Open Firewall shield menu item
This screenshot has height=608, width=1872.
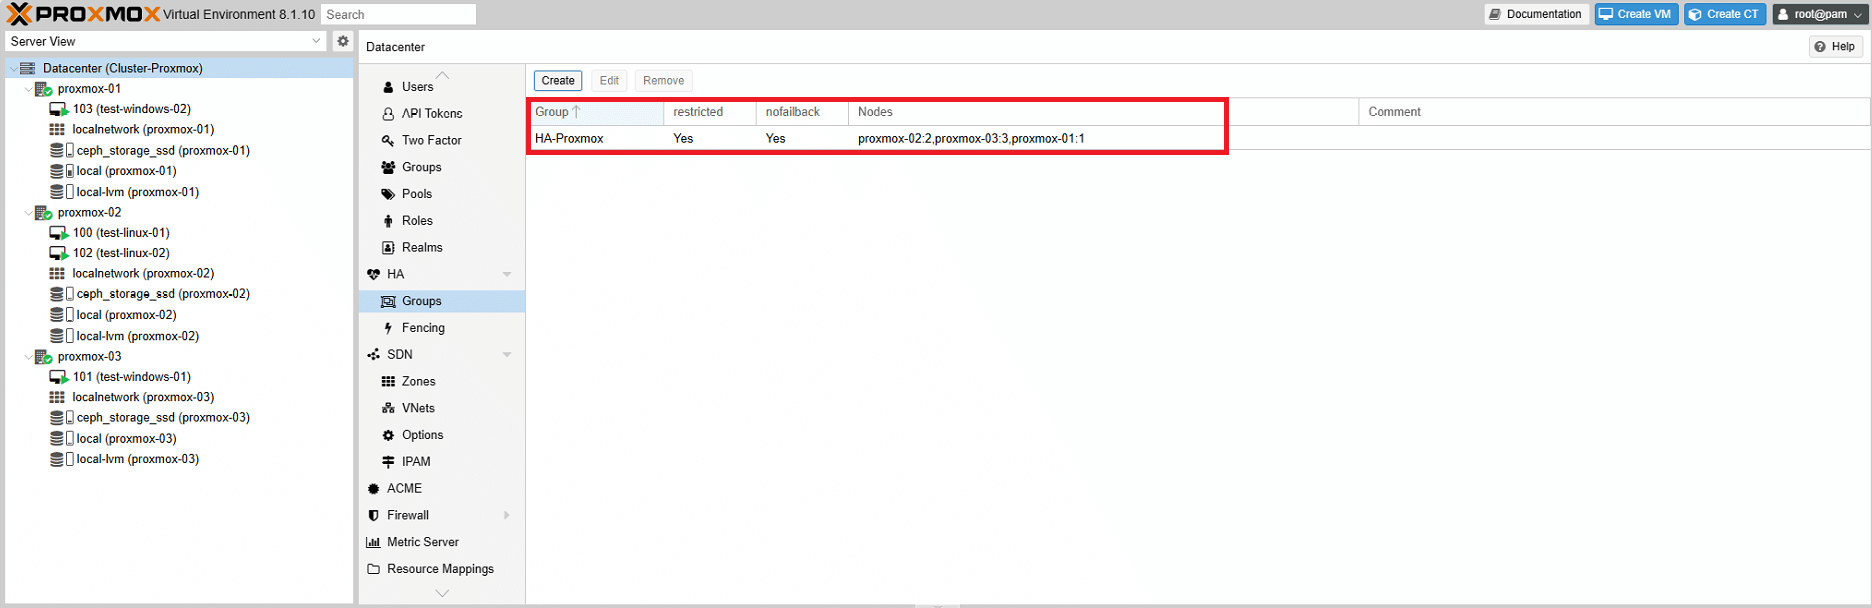pyautogui.click(x=407, y=515)
